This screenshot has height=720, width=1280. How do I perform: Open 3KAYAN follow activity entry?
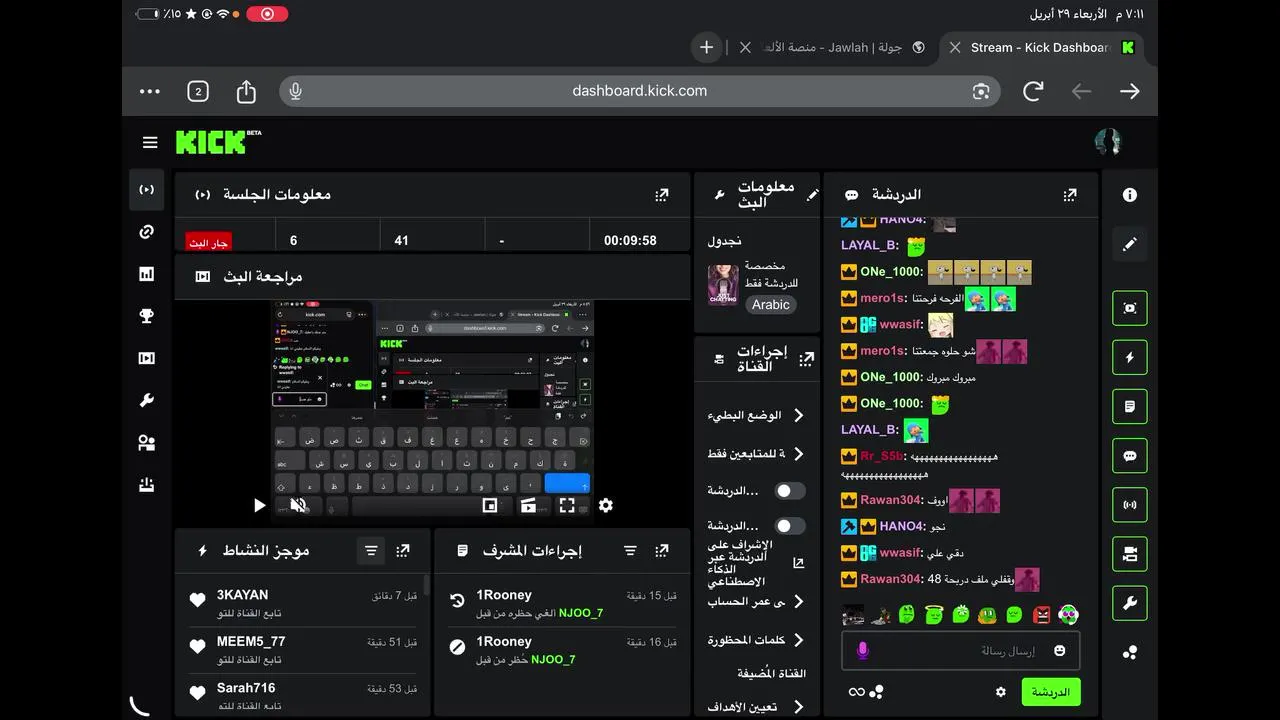[x=305, y=603]
